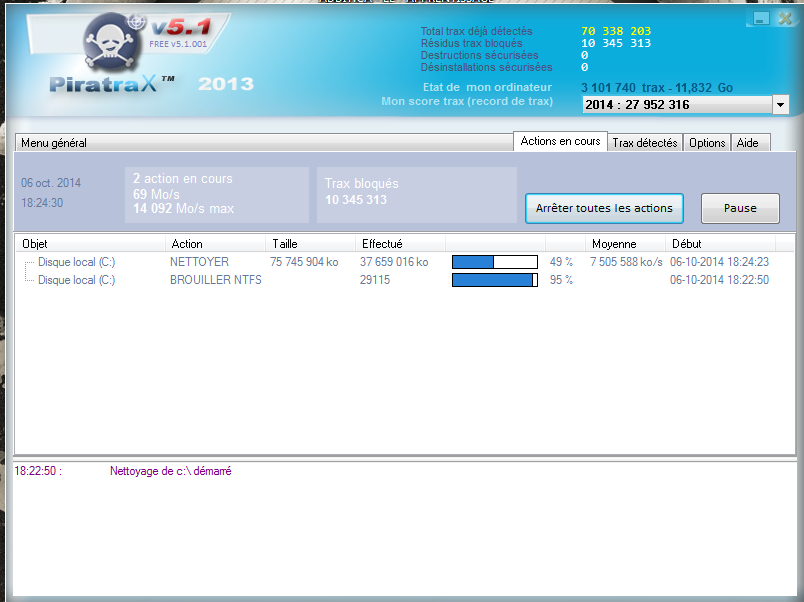Click the Effectué column header
This screenshot has height=602, width=804.
[400, 244]
